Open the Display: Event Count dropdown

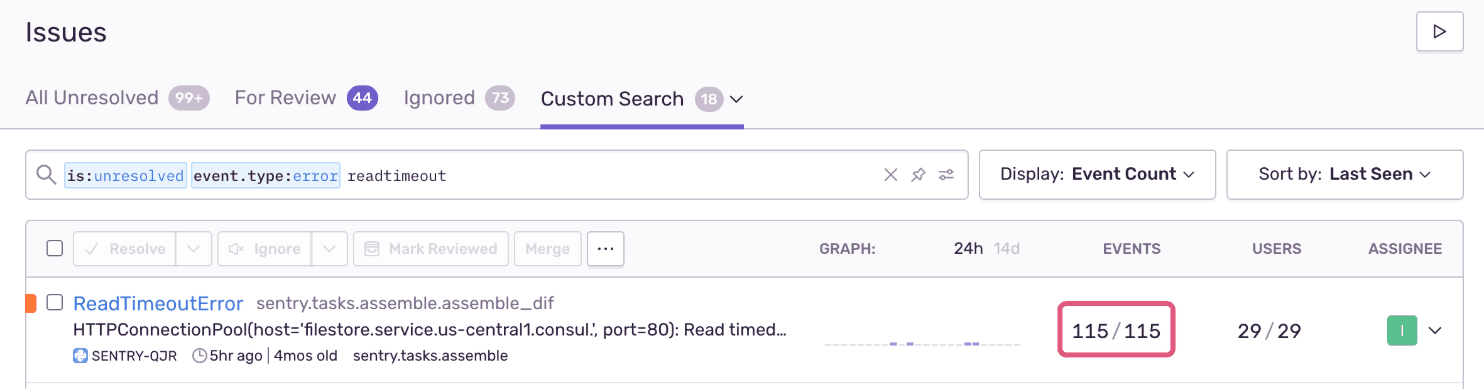[x=1097, y=174]
